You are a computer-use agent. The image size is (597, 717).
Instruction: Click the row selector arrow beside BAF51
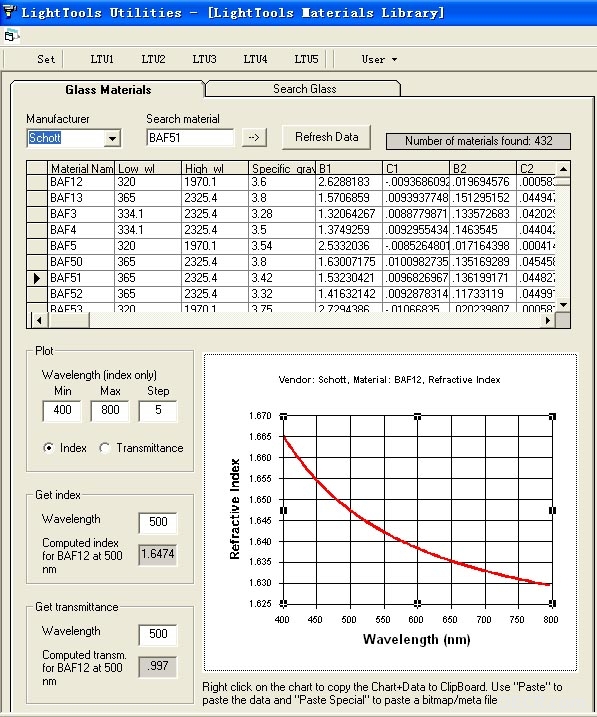point(37,278)
